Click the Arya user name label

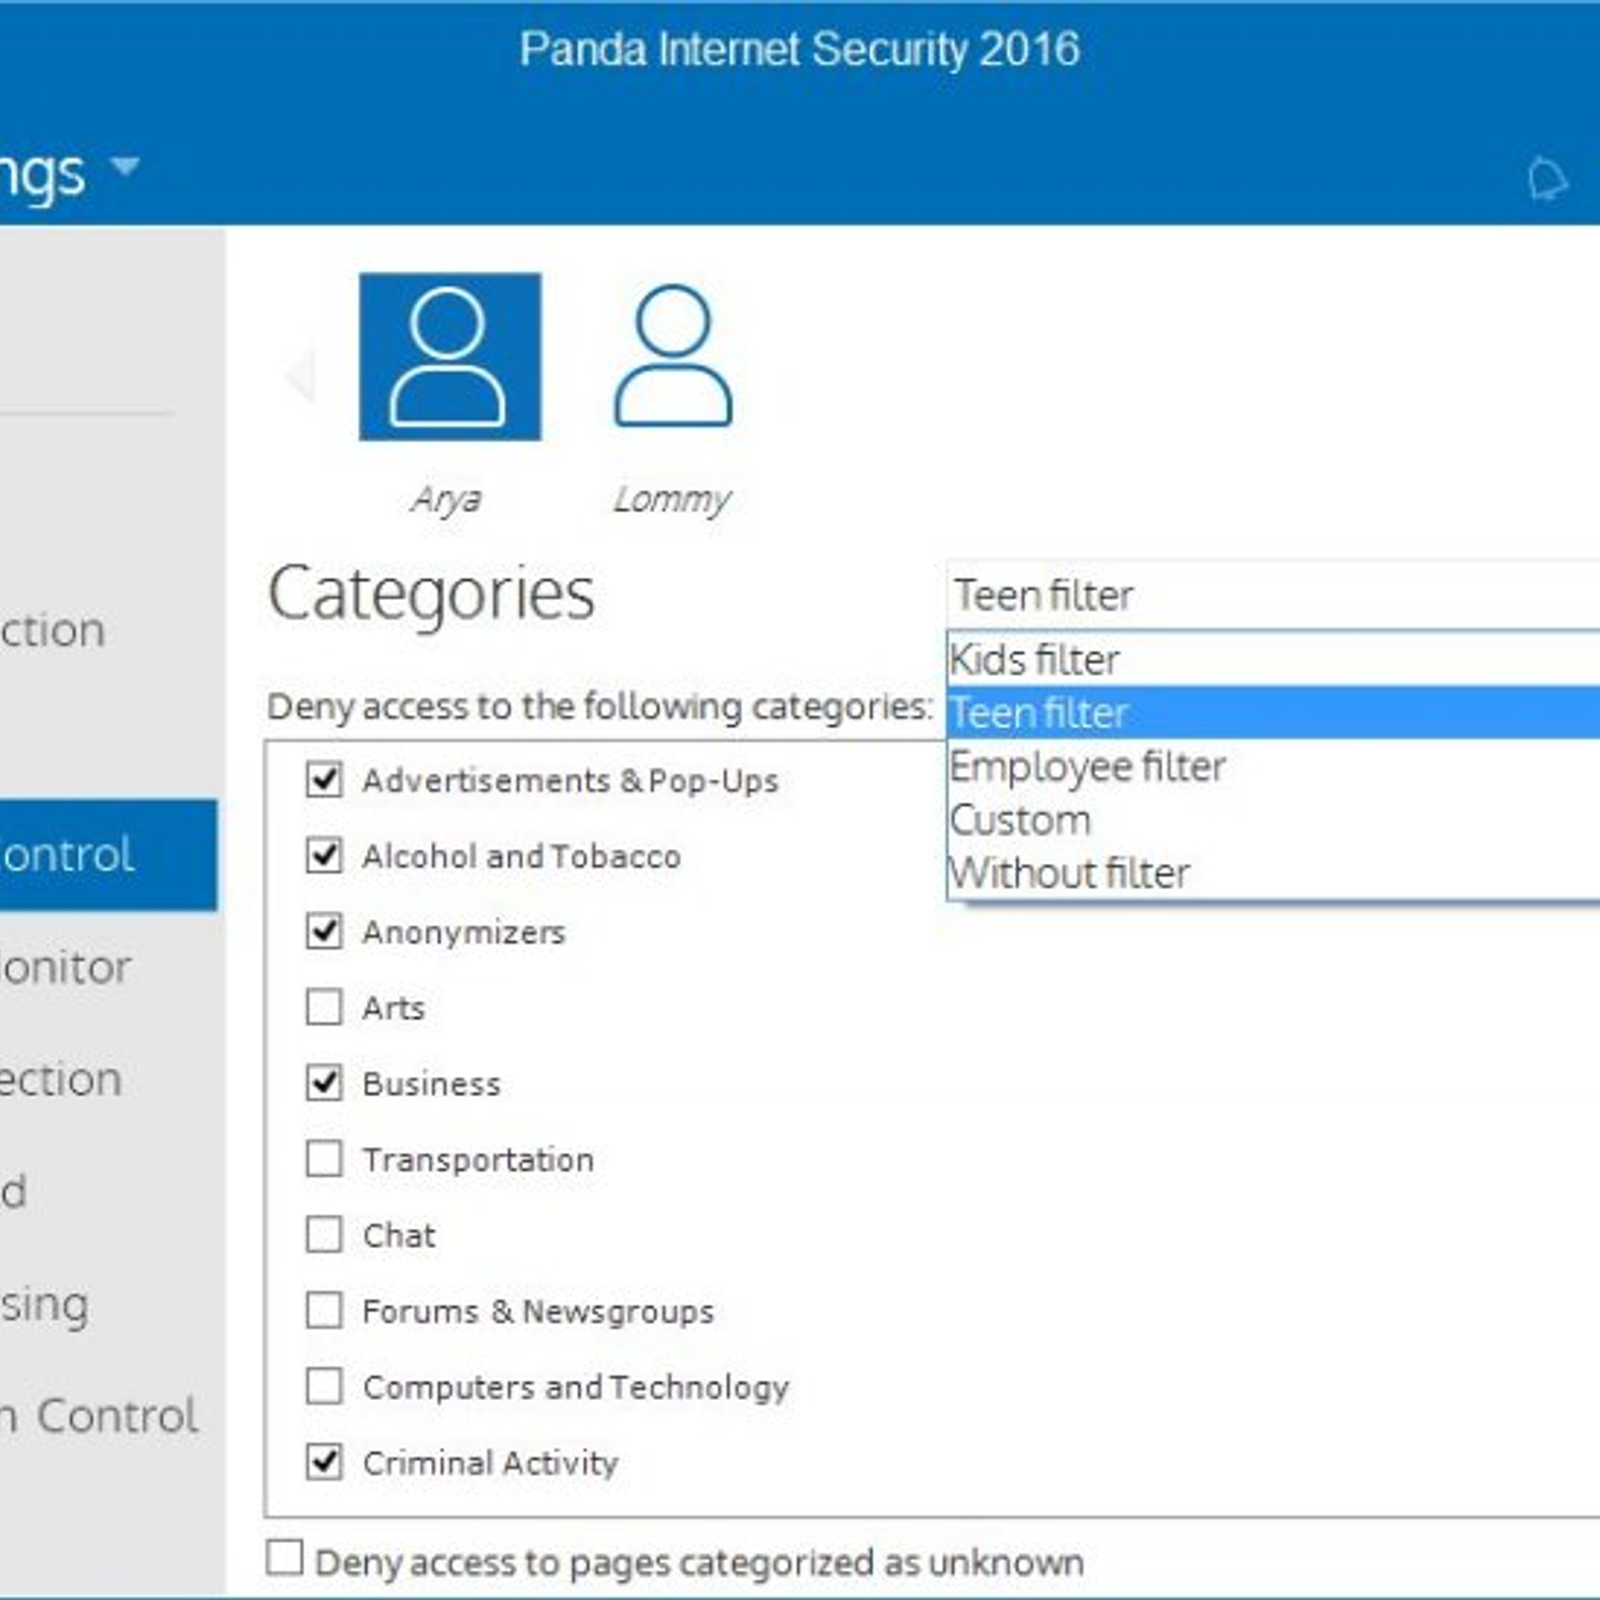click(x=446, y=499)
